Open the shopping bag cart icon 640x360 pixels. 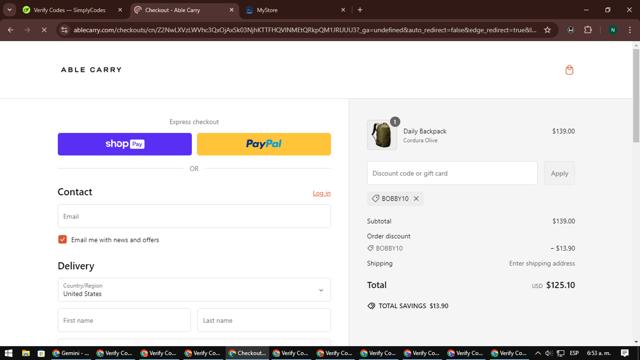coord(569,70)
